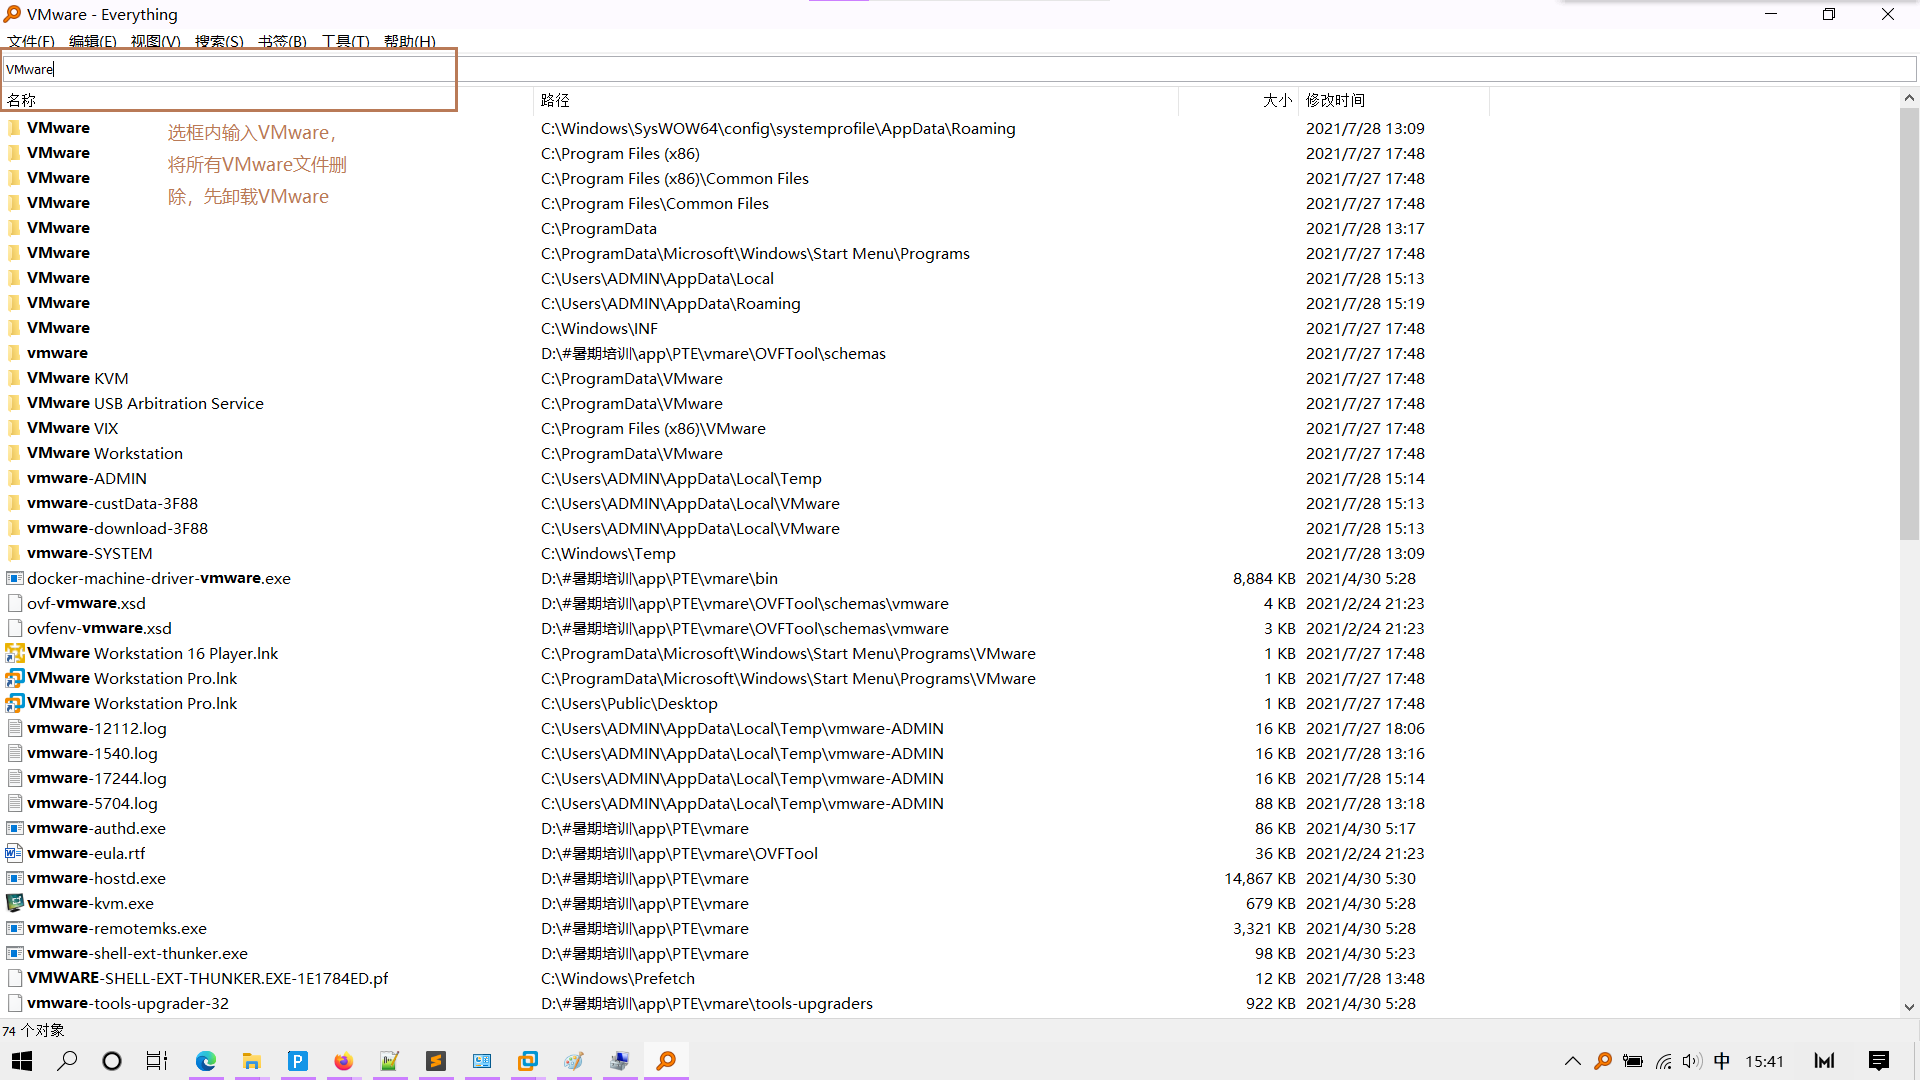1920x1080 pixels.
Task: Open the Sublime Text taskbar icon
Action: click(436, 1061)
